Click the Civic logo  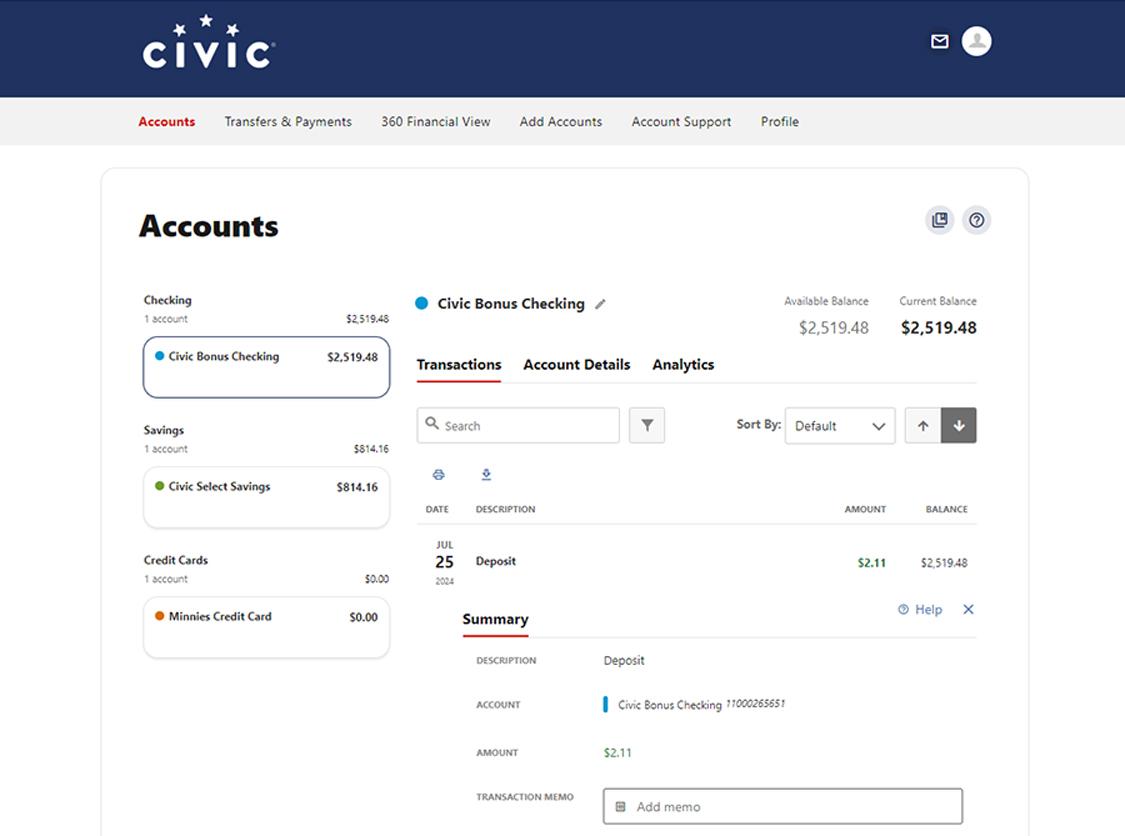pos(209,42)
